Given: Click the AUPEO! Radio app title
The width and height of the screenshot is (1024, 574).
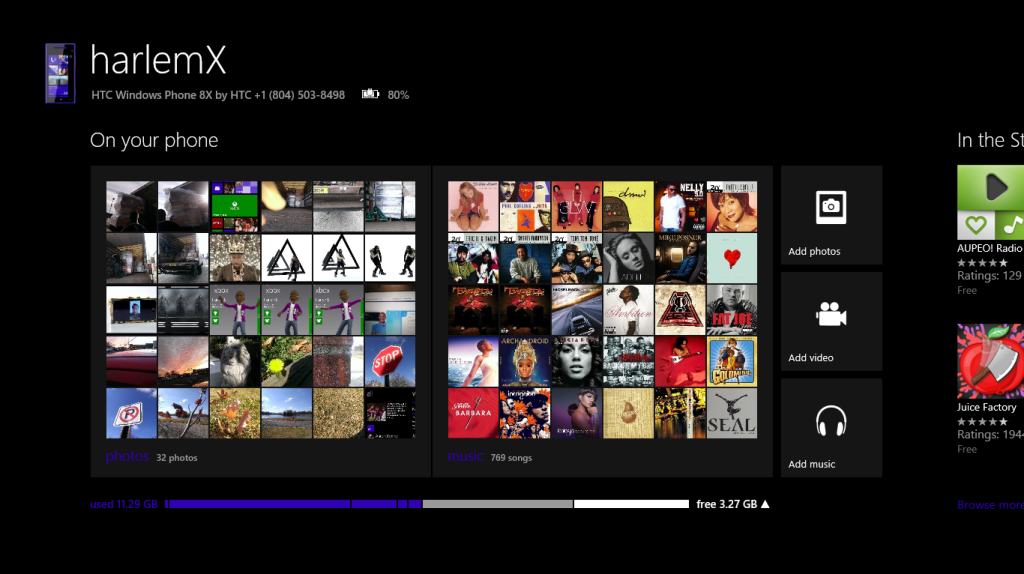Looking at the screenshot, I should pos(990,248).
